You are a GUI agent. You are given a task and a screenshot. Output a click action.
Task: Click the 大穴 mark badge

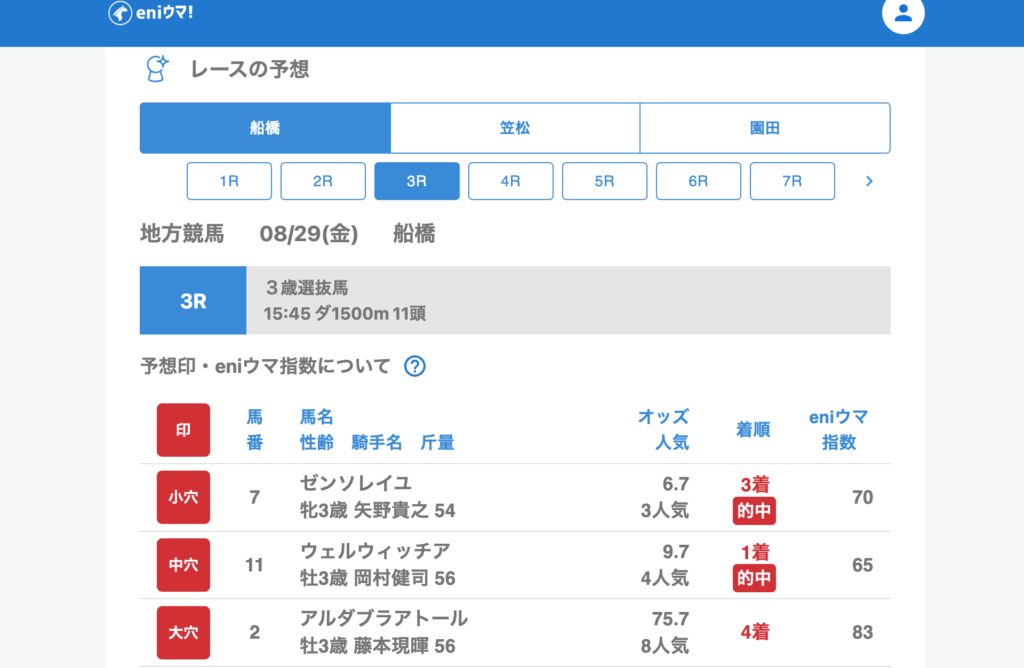tap(183, 632)
